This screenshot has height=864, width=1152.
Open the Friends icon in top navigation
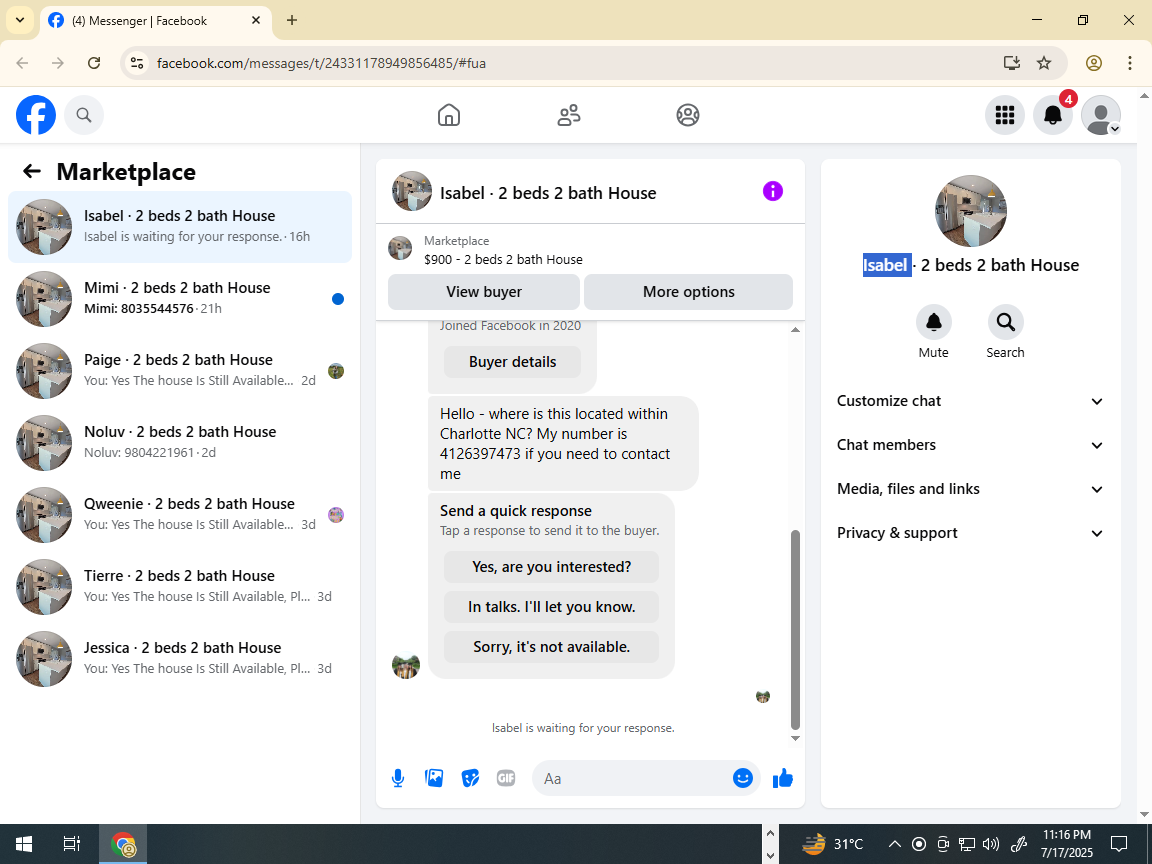[x=569, y=115]
